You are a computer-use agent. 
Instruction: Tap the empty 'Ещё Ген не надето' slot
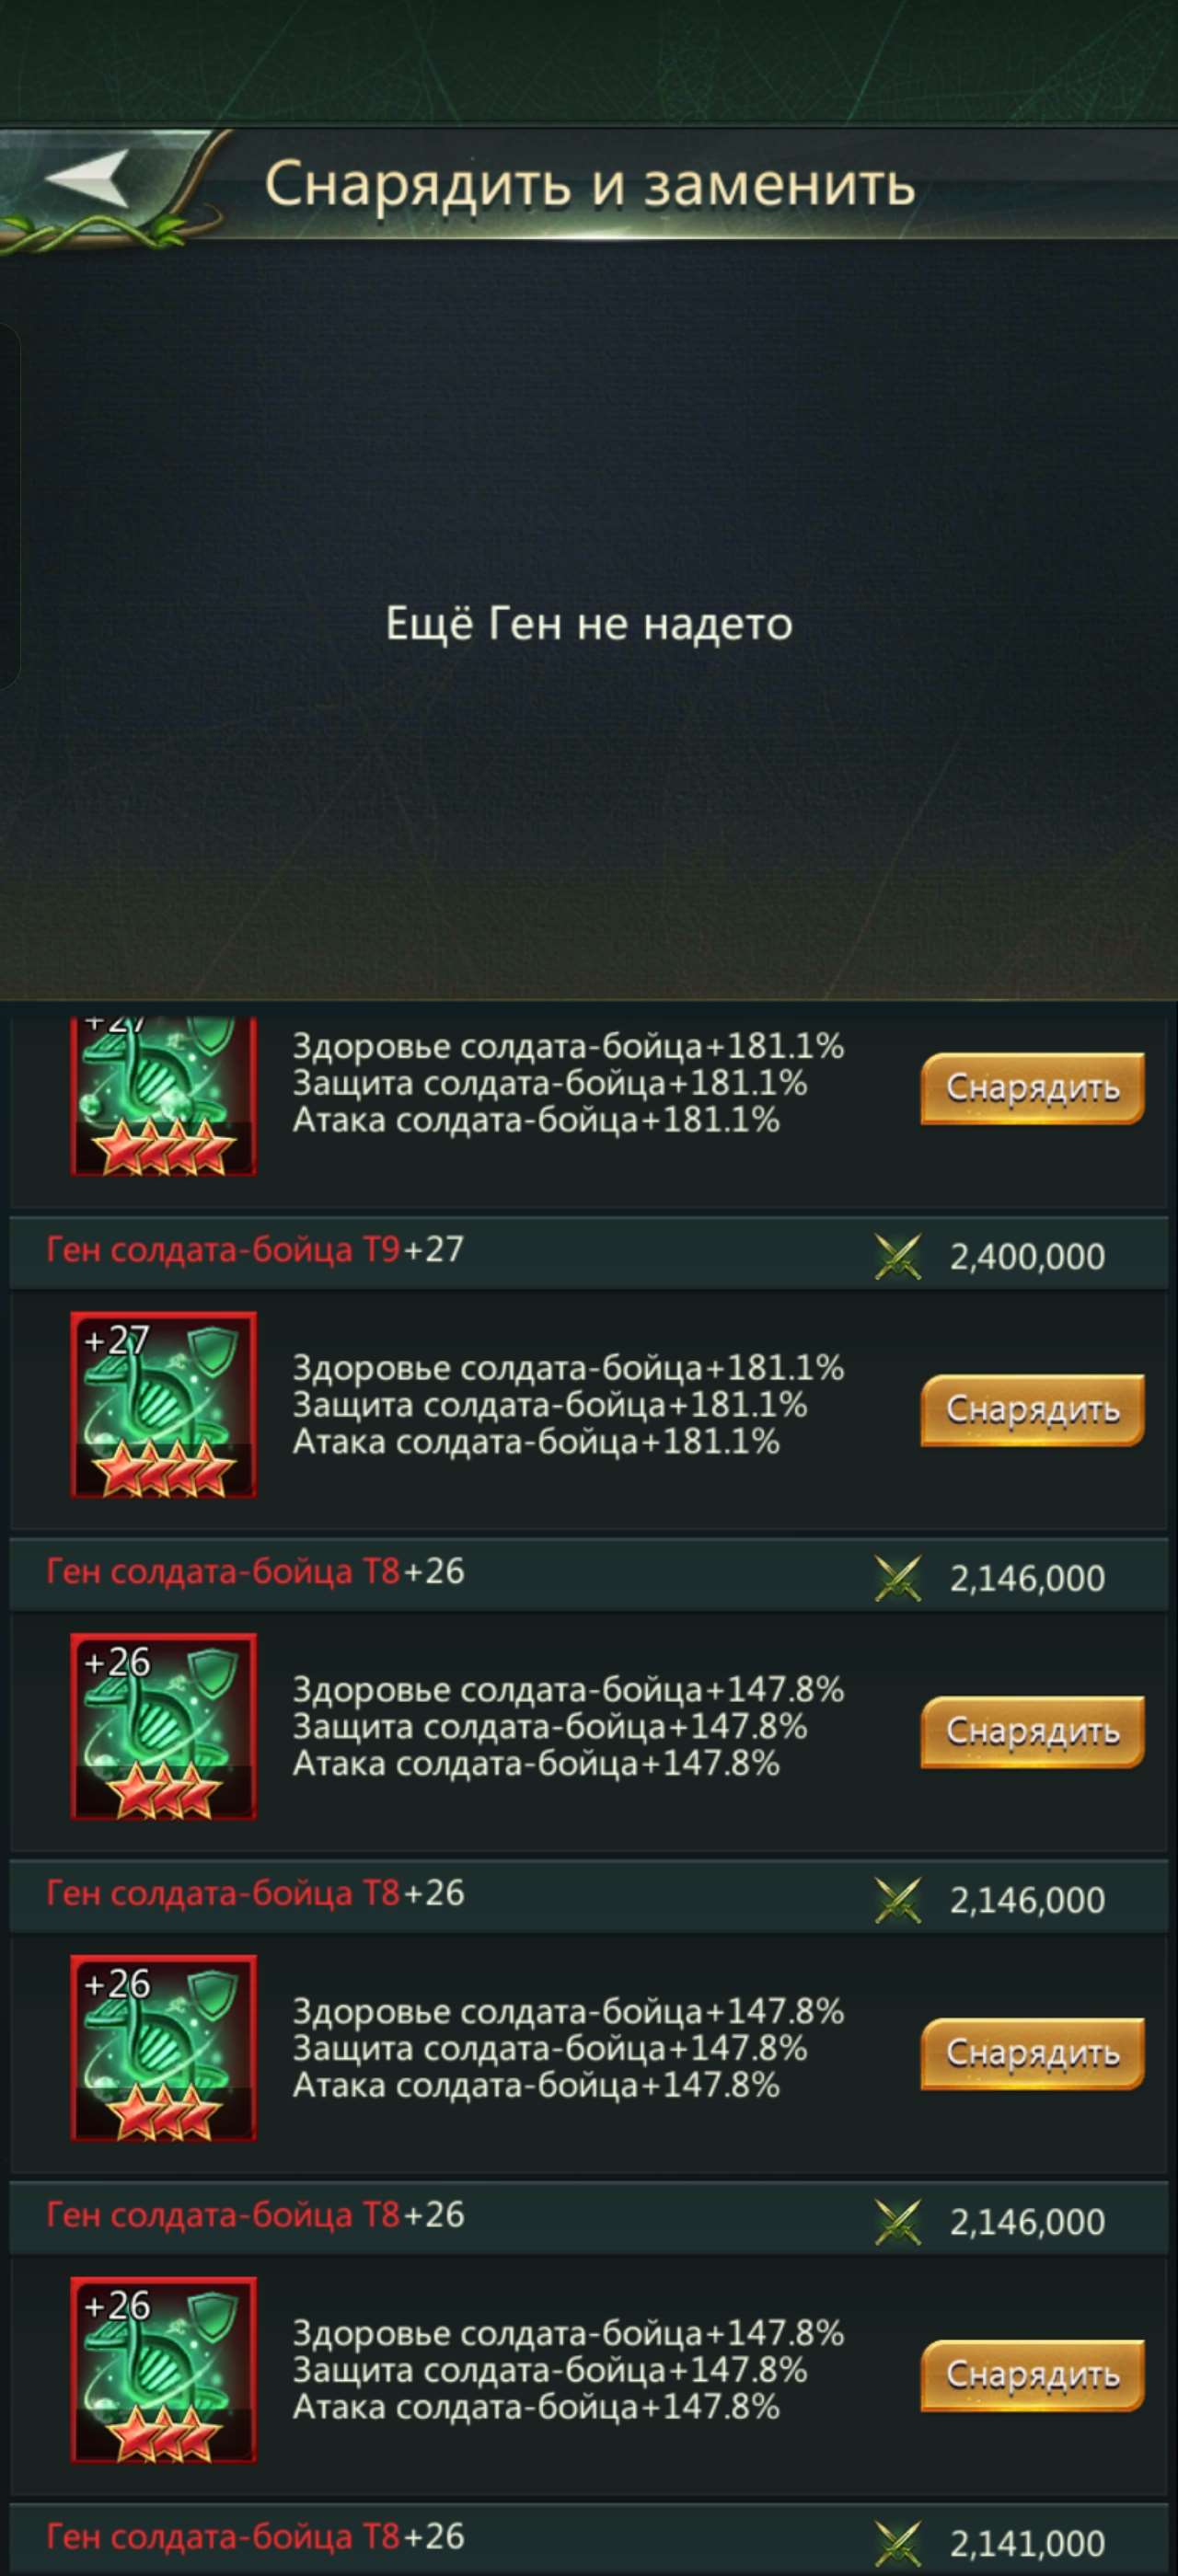(x=589, y=624)
